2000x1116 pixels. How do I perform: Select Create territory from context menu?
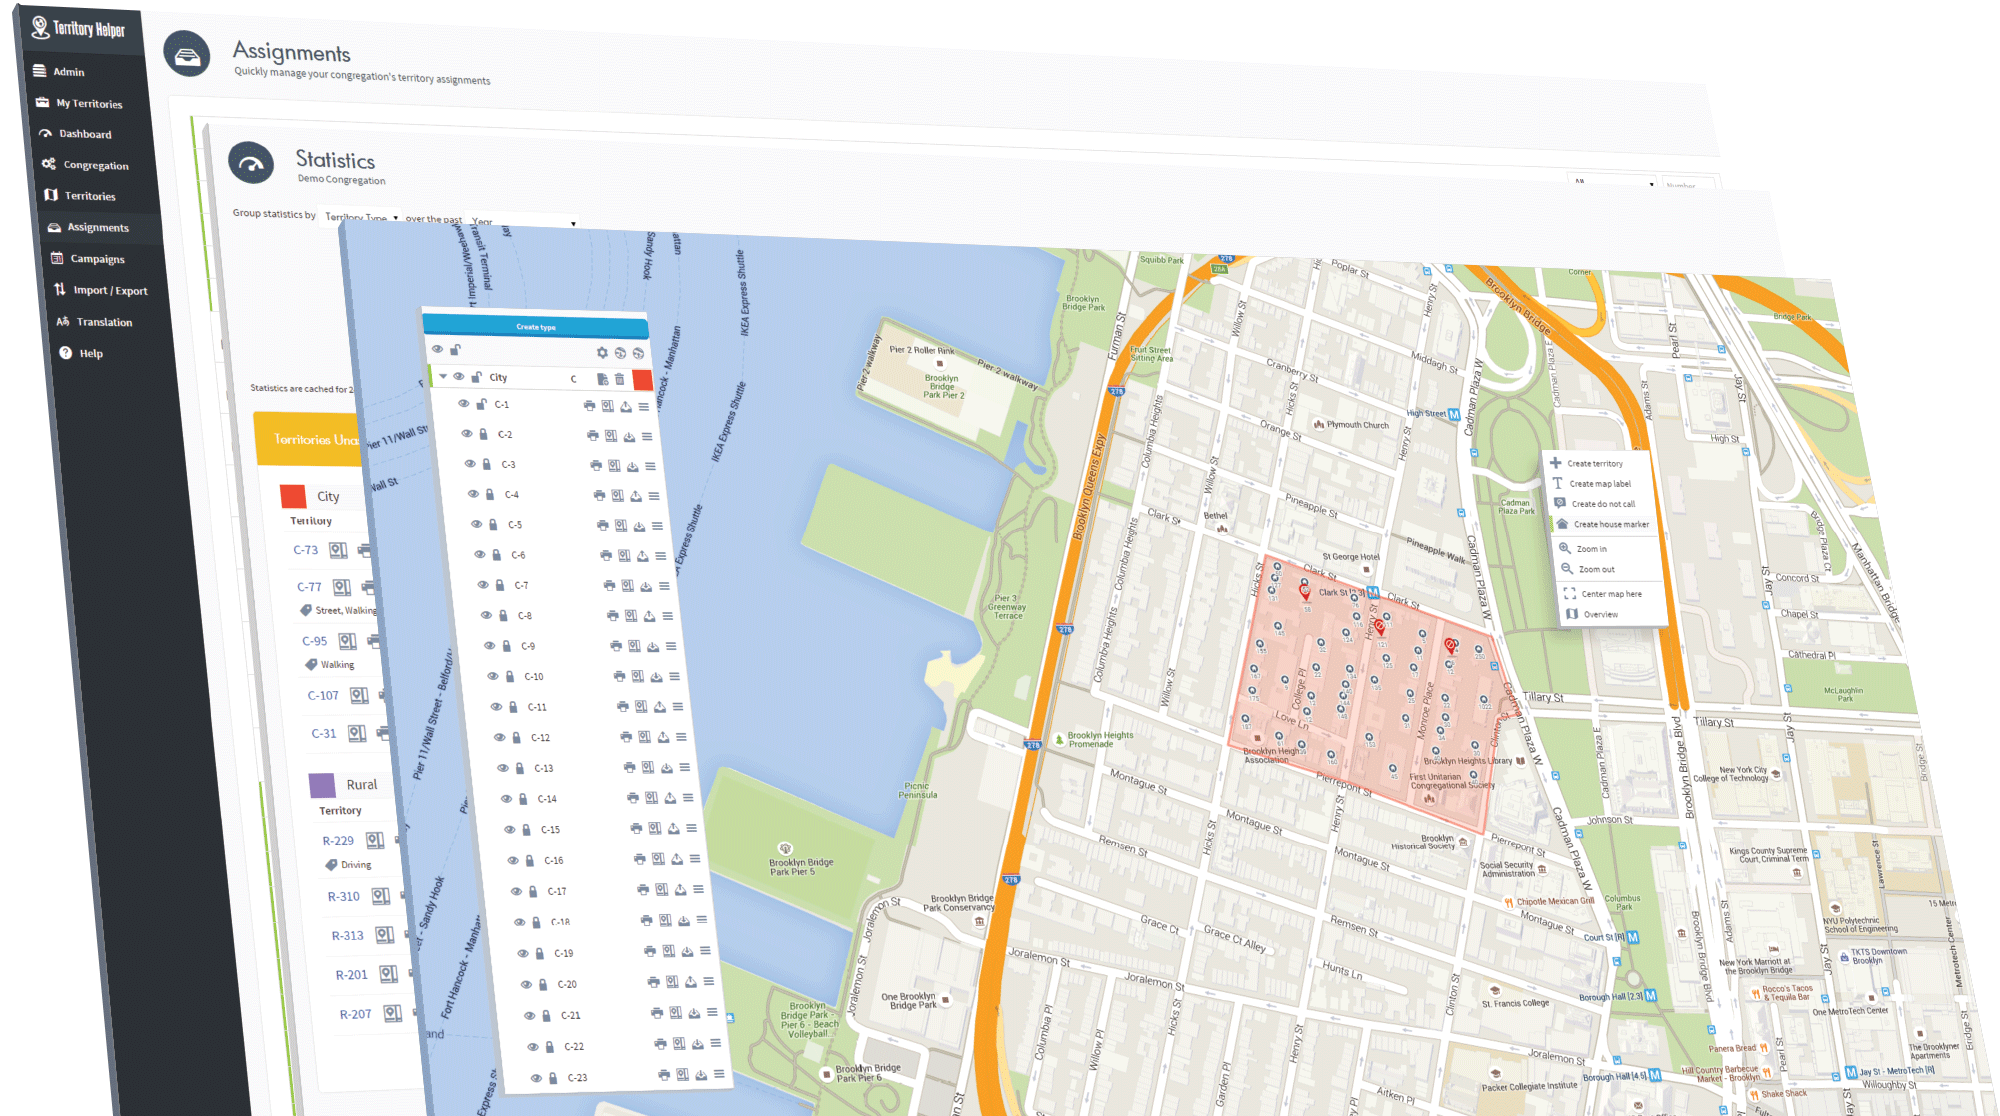point(1594,464)
